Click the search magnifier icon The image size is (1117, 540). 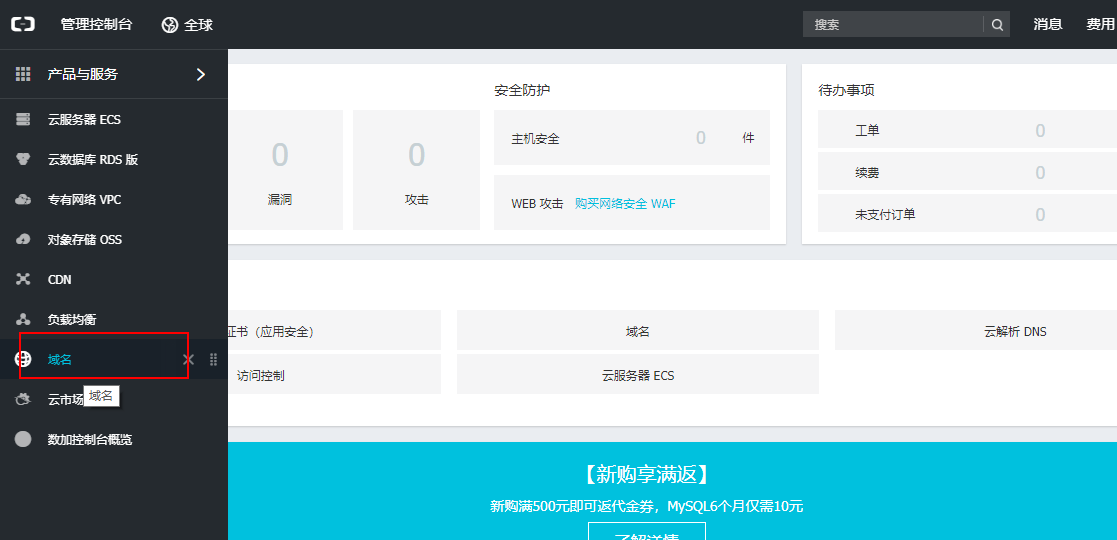click(997, 25)
